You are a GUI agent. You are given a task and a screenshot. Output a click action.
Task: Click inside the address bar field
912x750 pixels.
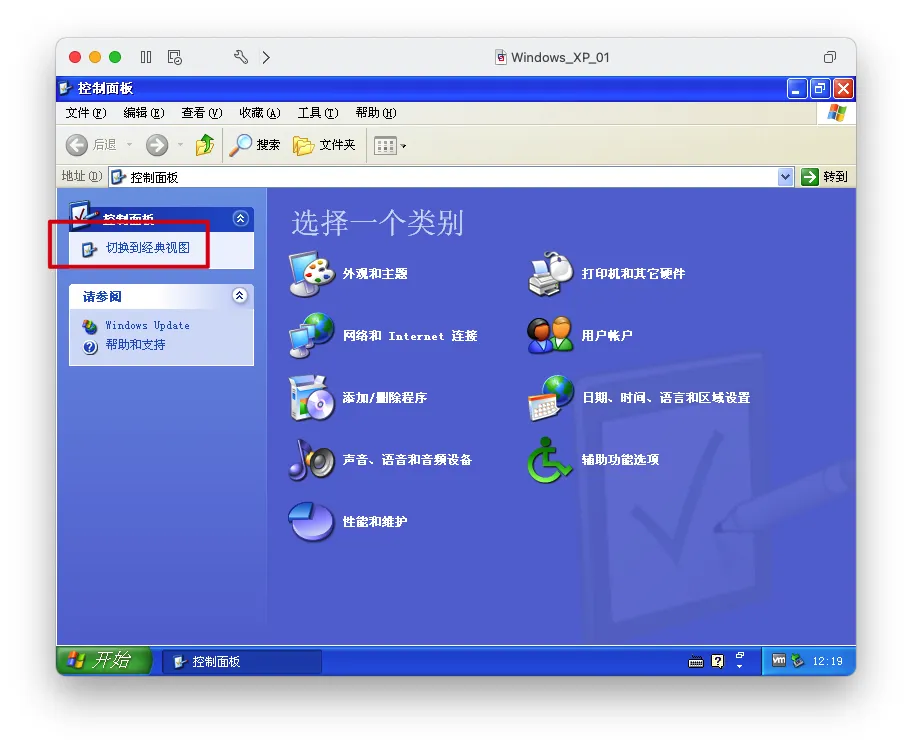[443, 177]
